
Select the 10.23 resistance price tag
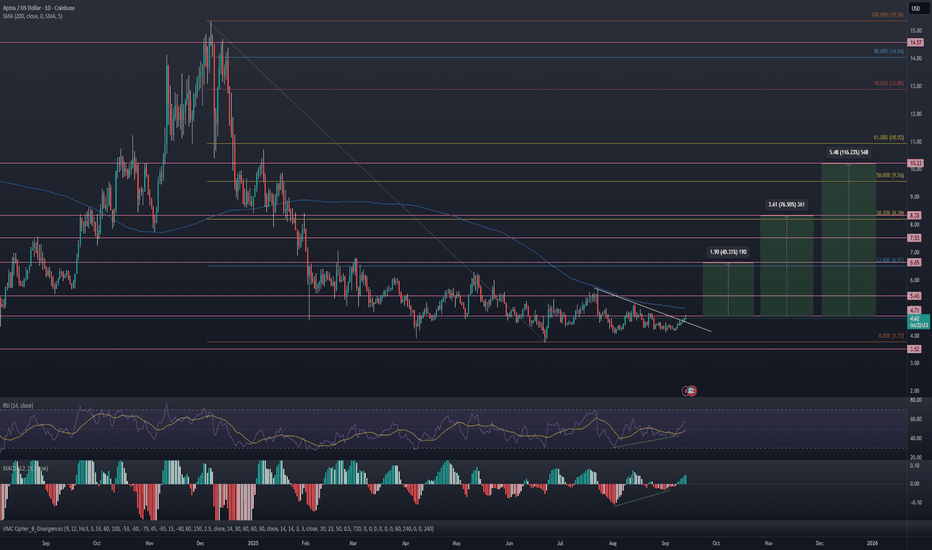point(915,163)
